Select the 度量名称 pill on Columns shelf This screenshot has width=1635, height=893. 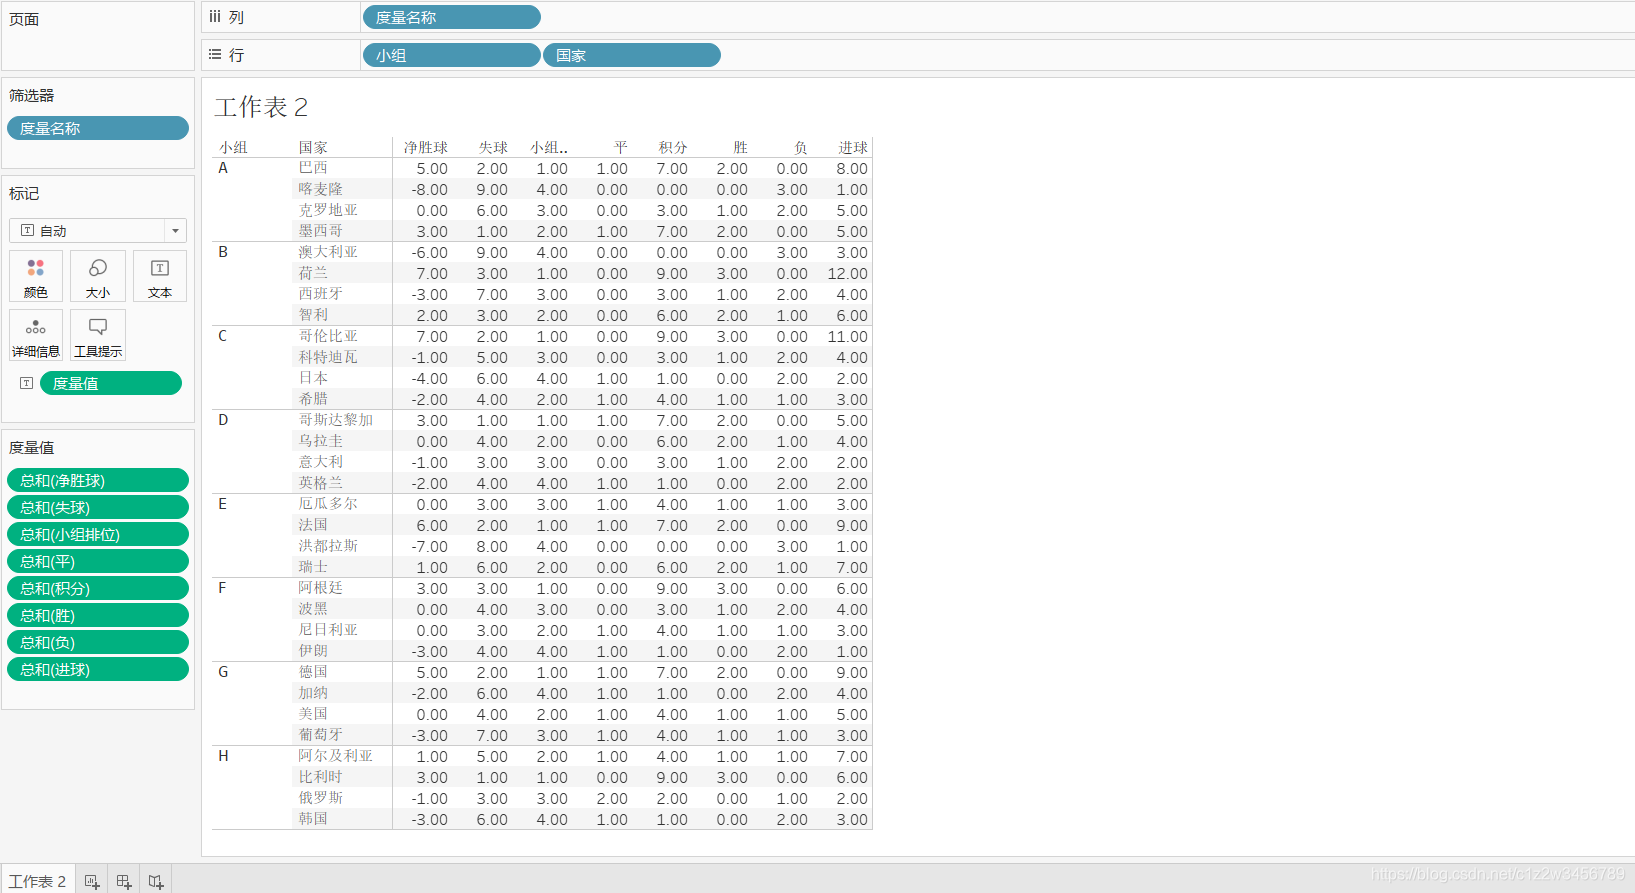452,17
